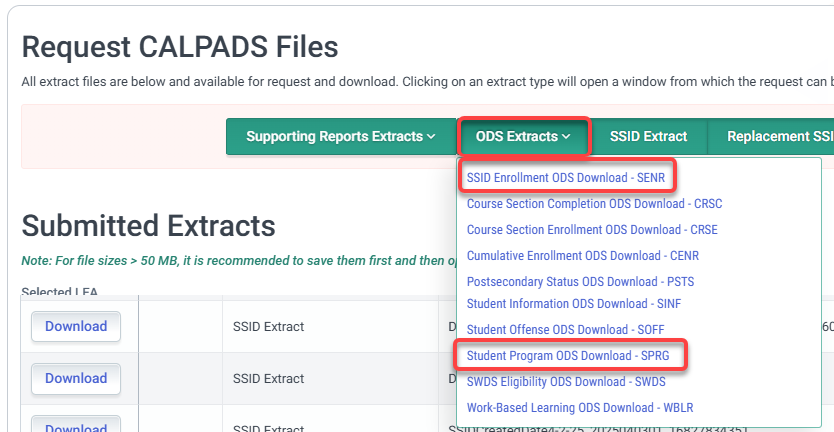Choose Course Section Enrollment ODS Download - CRSE
Screen dimensions: 834x432
[592, 230]
